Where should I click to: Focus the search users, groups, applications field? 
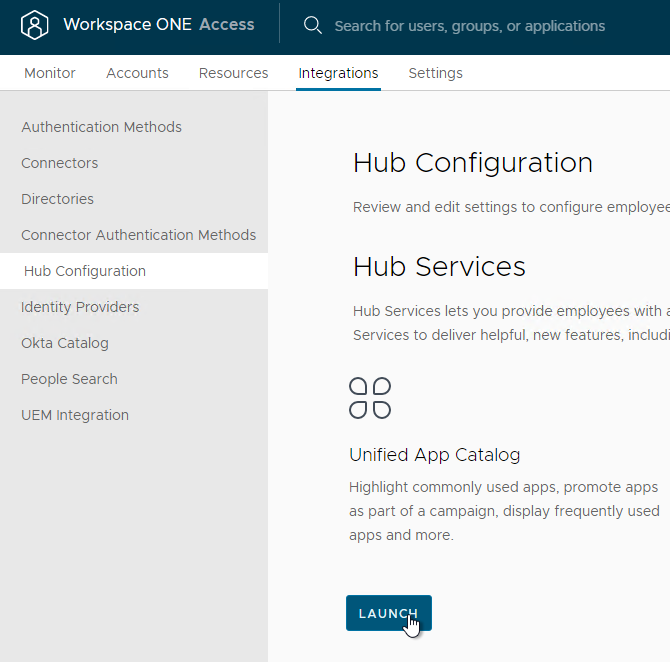click(x=470, y=26)
